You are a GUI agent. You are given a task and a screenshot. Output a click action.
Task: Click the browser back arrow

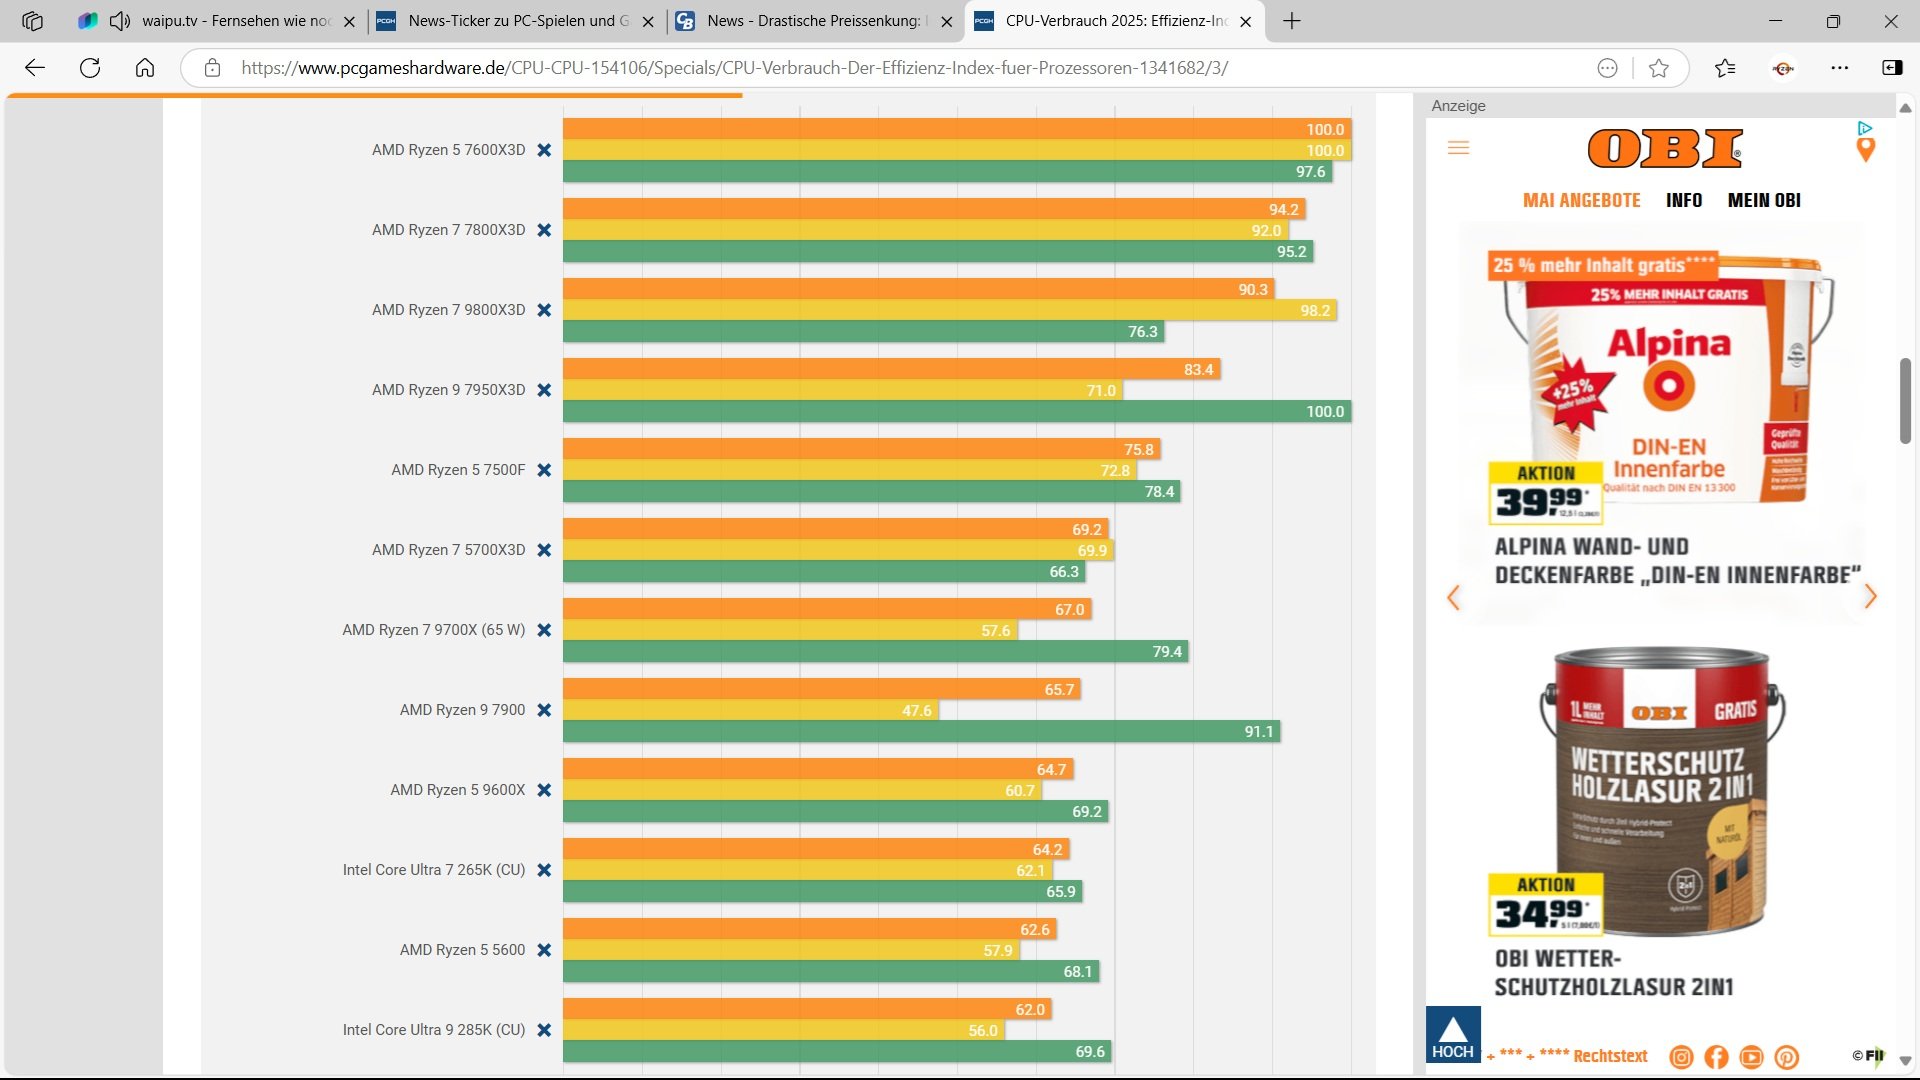(35, 68)
